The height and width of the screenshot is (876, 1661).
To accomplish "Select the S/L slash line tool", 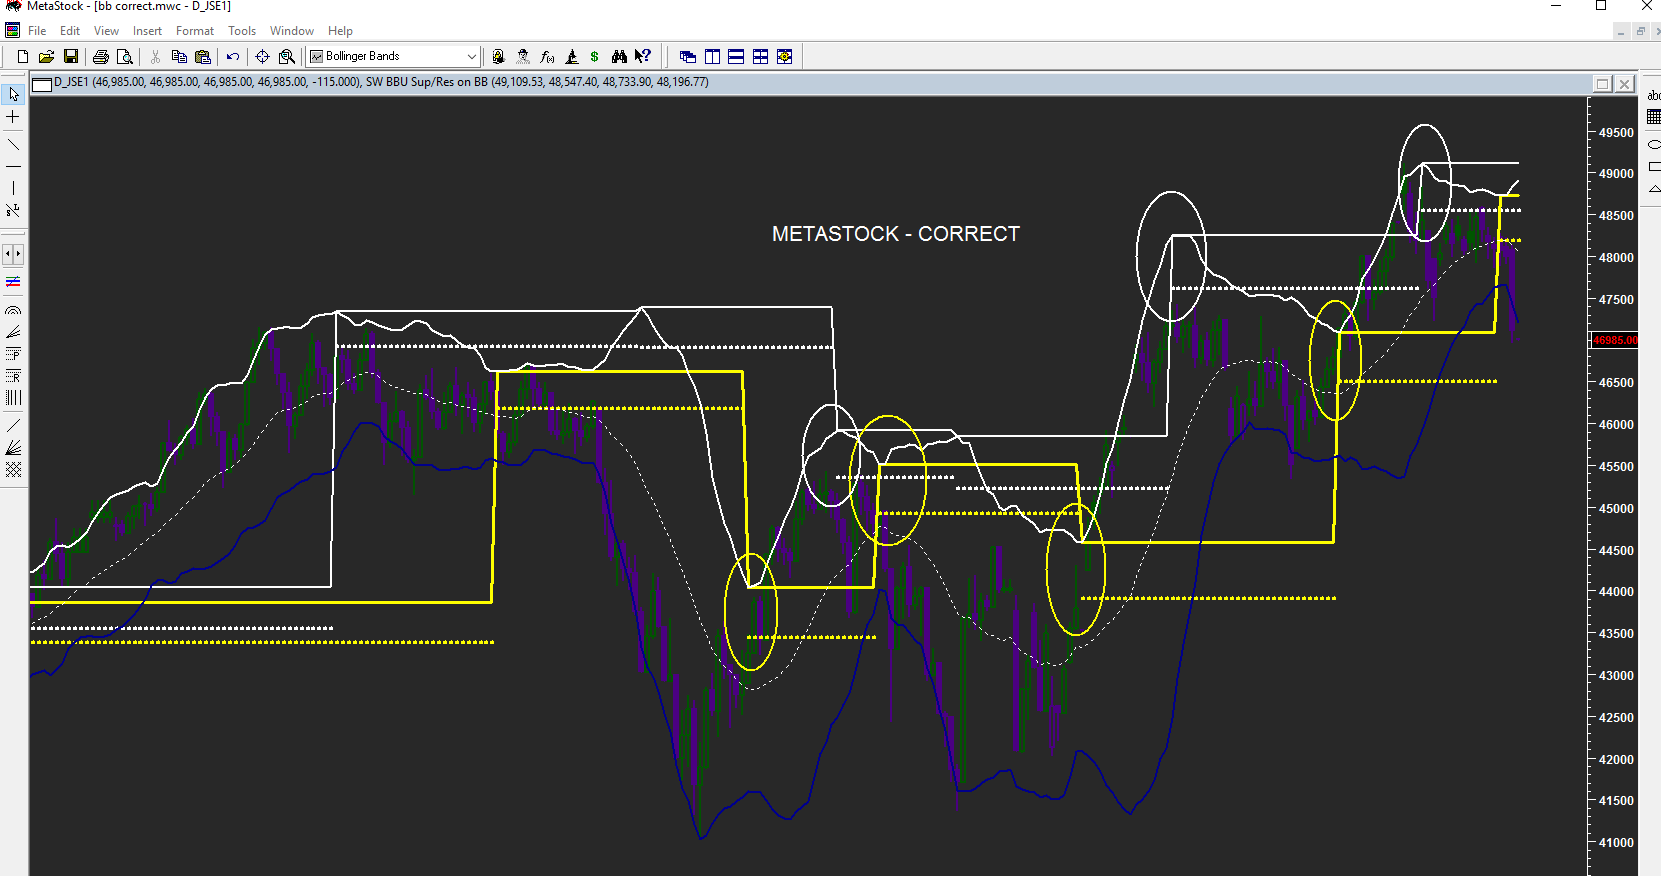I will coord(13,210).
